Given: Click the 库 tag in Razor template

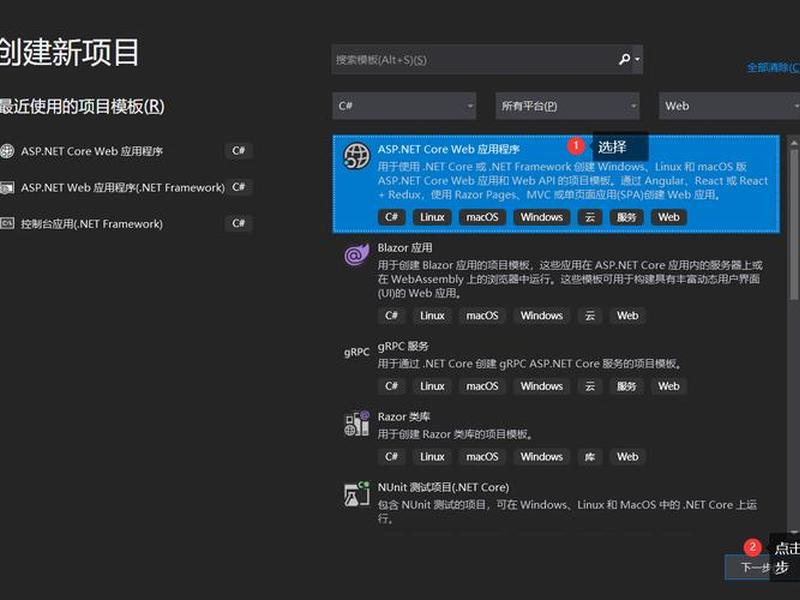Looking at the screenshot, I should coord(590,456).
